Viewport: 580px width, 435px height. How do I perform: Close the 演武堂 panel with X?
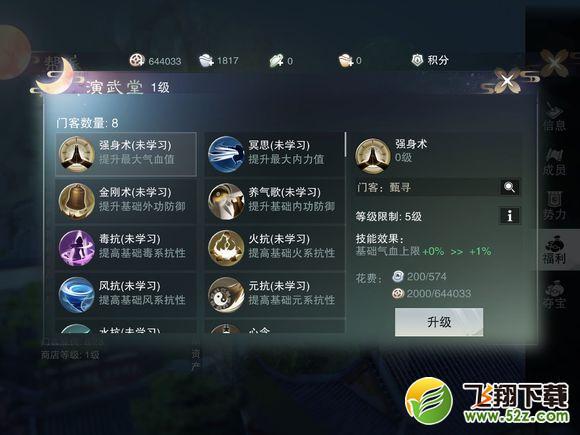coord(508,80)
